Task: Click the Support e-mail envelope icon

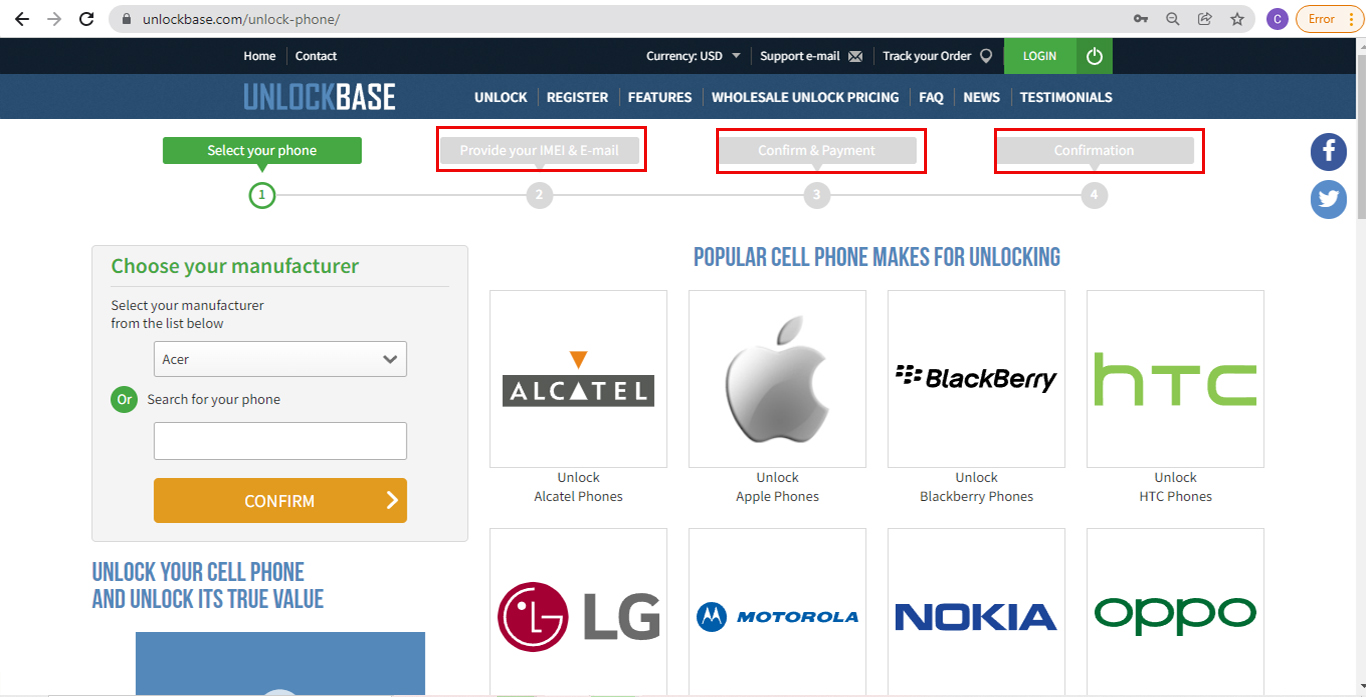Action: click(855, 57)
